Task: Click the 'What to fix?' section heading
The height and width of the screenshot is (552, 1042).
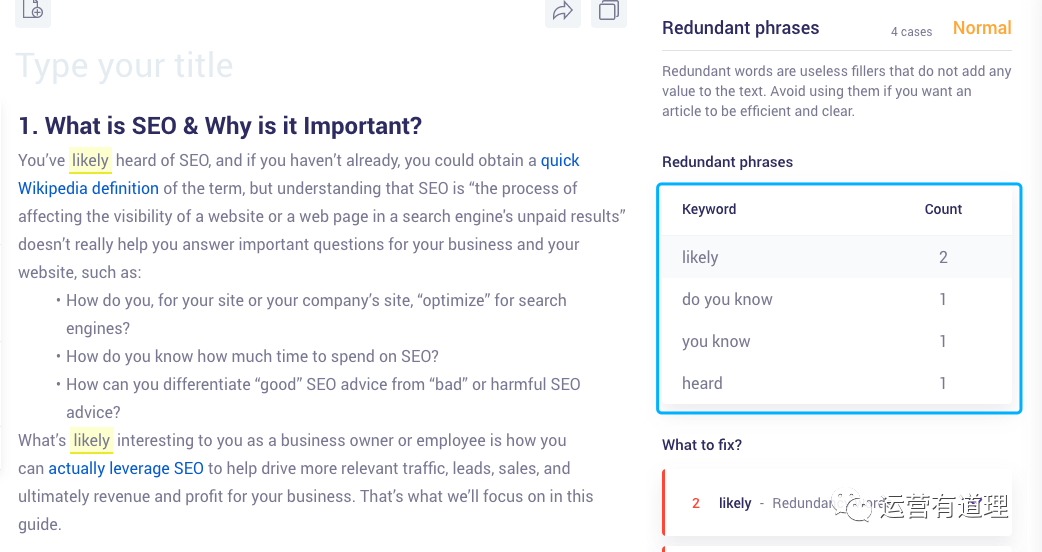Action: pos(702,444)
